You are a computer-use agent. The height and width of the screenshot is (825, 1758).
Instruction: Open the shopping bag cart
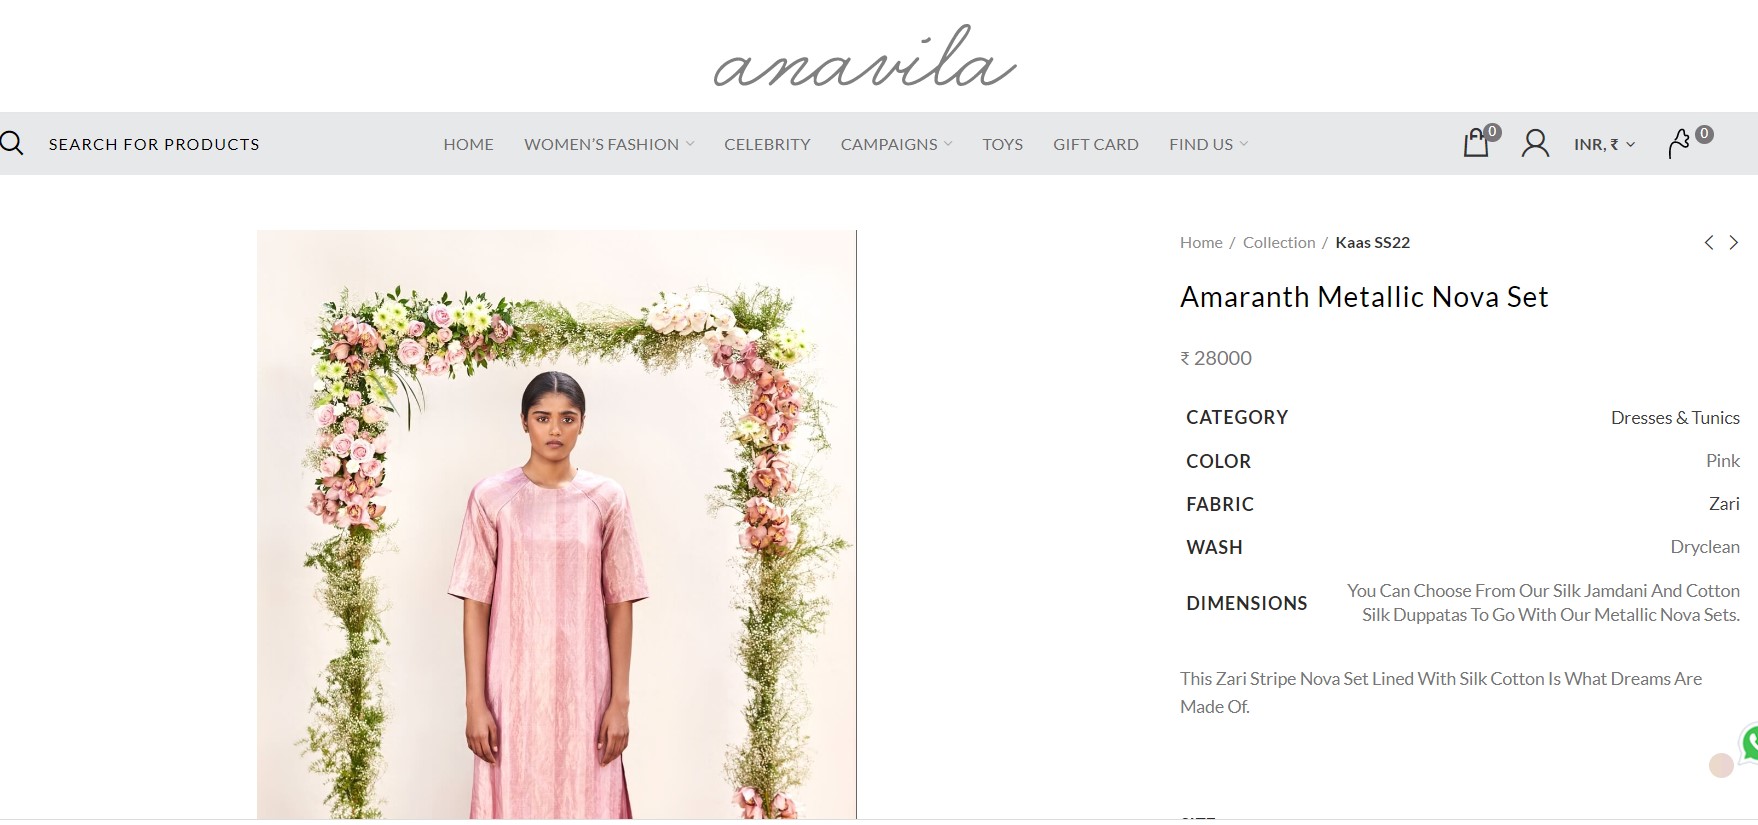pyautogui.click(x=1476, y=143)
